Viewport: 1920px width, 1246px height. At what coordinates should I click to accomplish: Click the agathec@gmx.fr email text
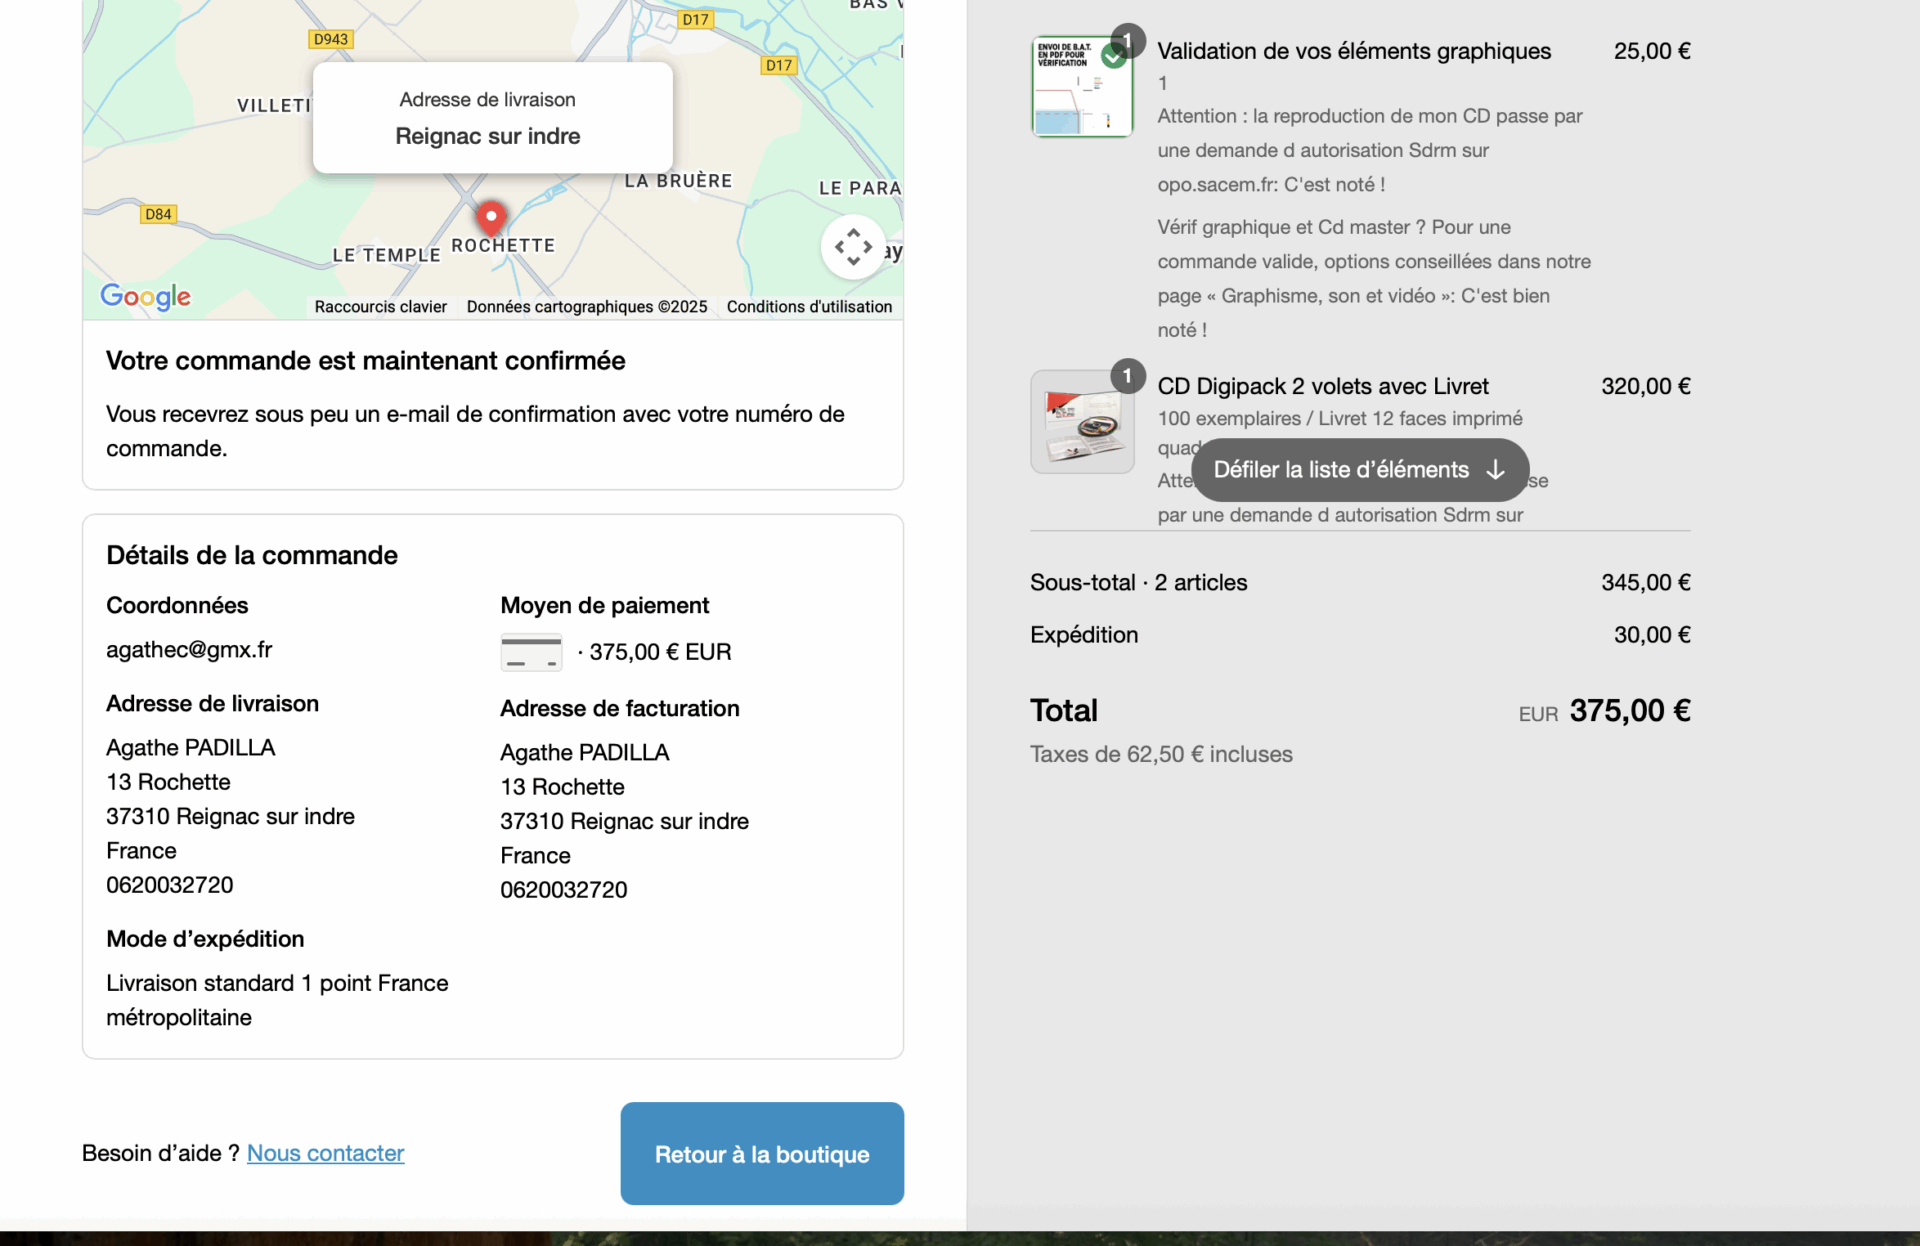[x=189, y=650]
